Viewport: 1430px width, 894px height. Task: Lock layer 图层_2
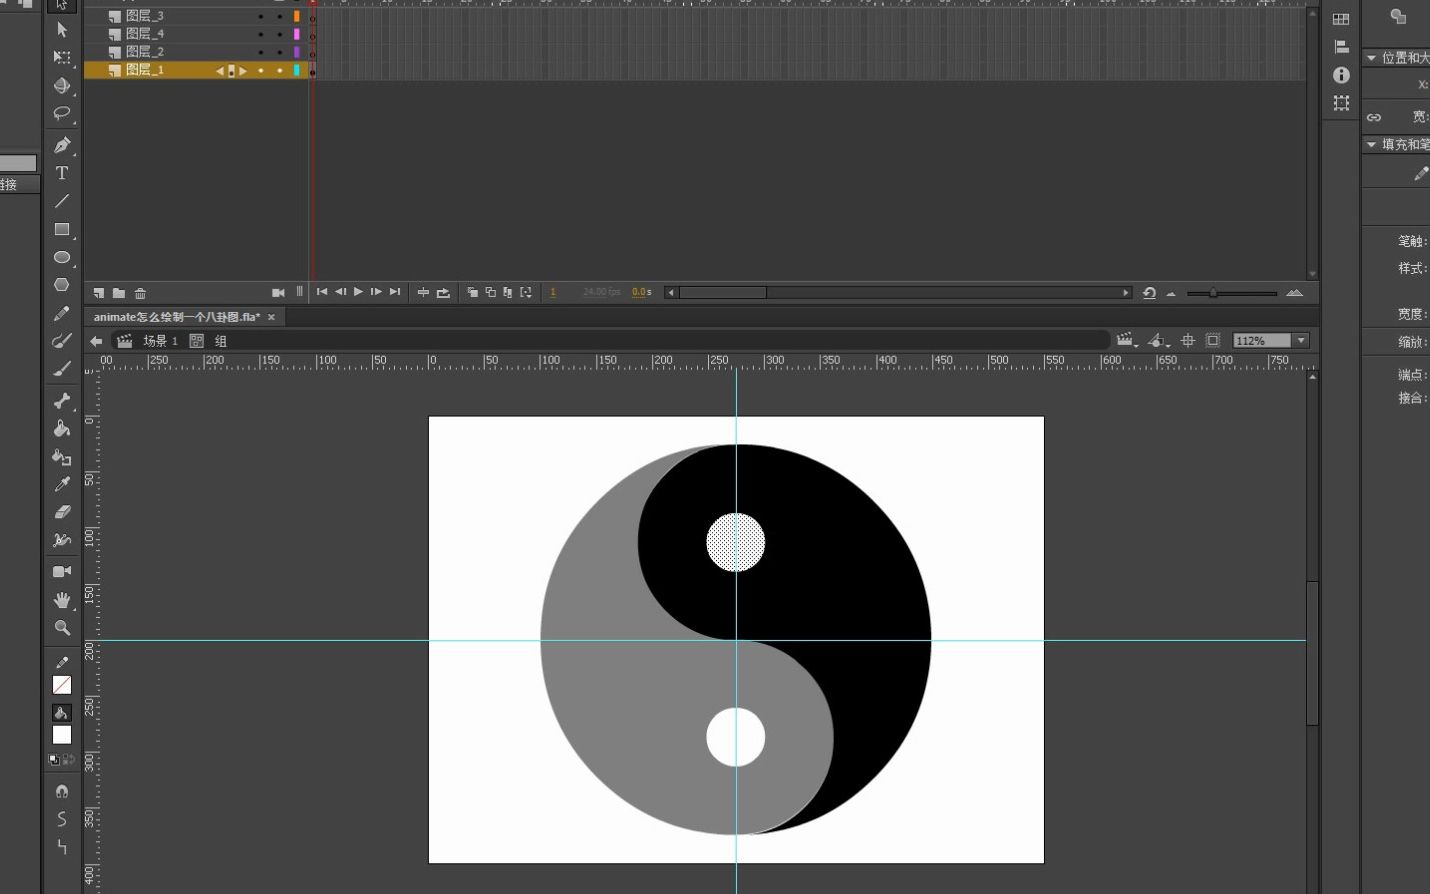pyautogui.click(x=279, y=51)
